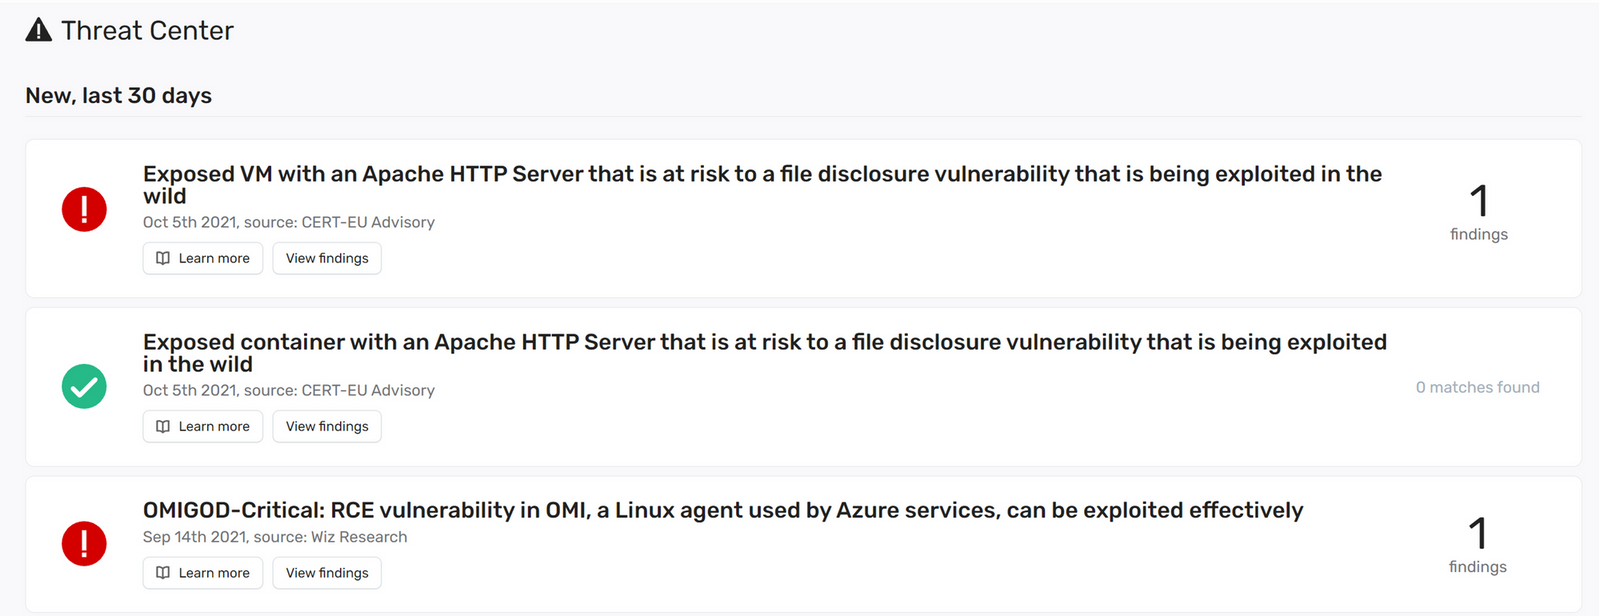Click book icon in Exposed VM Learn more
This screenshot has height=616, width=1600.
coord(163,258)
